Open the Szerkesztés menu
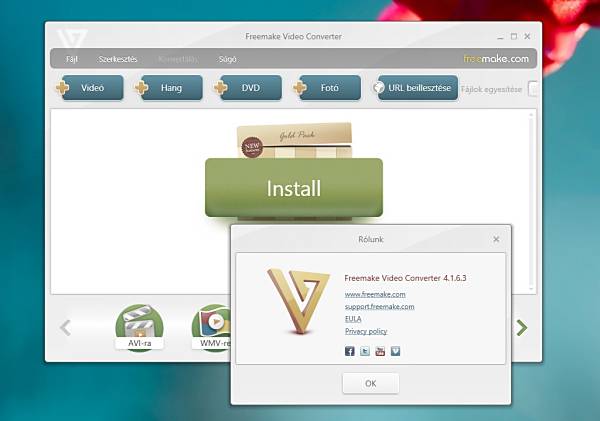 (117, 59)
